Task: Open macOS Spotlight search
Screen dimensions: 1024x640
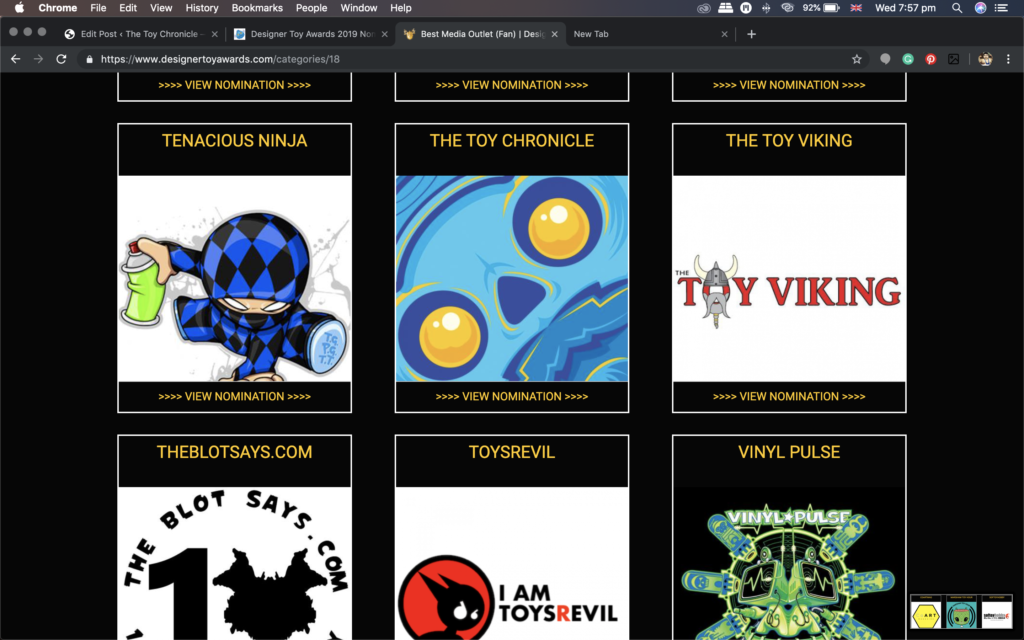Action: pos(957,8)
